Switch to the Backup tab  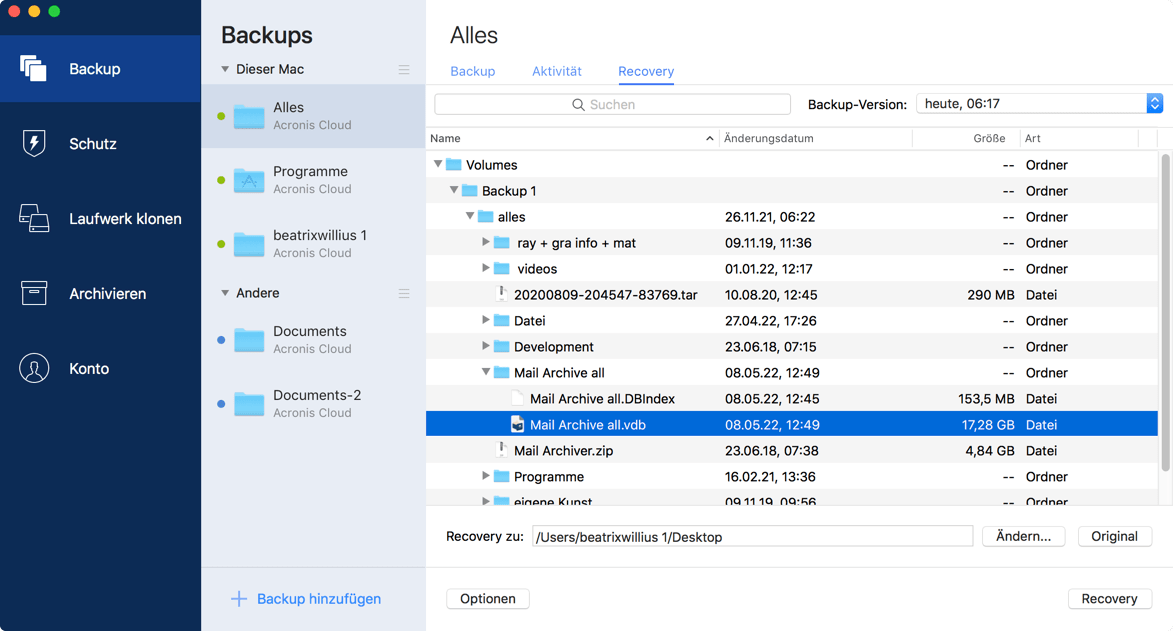click(472, 71)
